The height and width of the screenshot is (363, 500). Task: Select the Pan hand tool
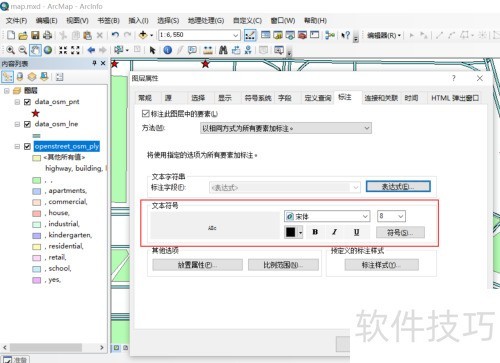point(35,50)
